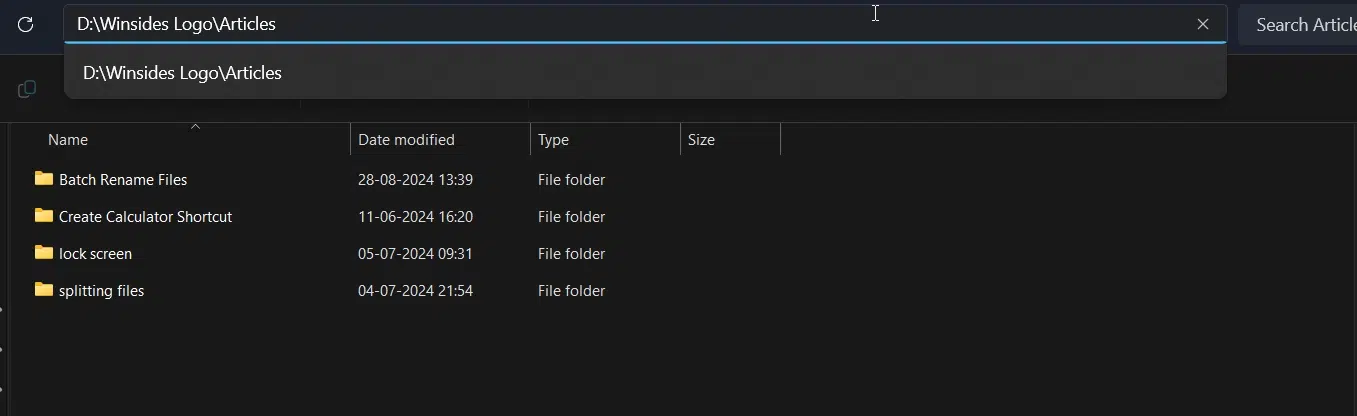Click the Refresh icon beside address bar
This screenshot has width=1357, height=416.
[x=26, y=25]
